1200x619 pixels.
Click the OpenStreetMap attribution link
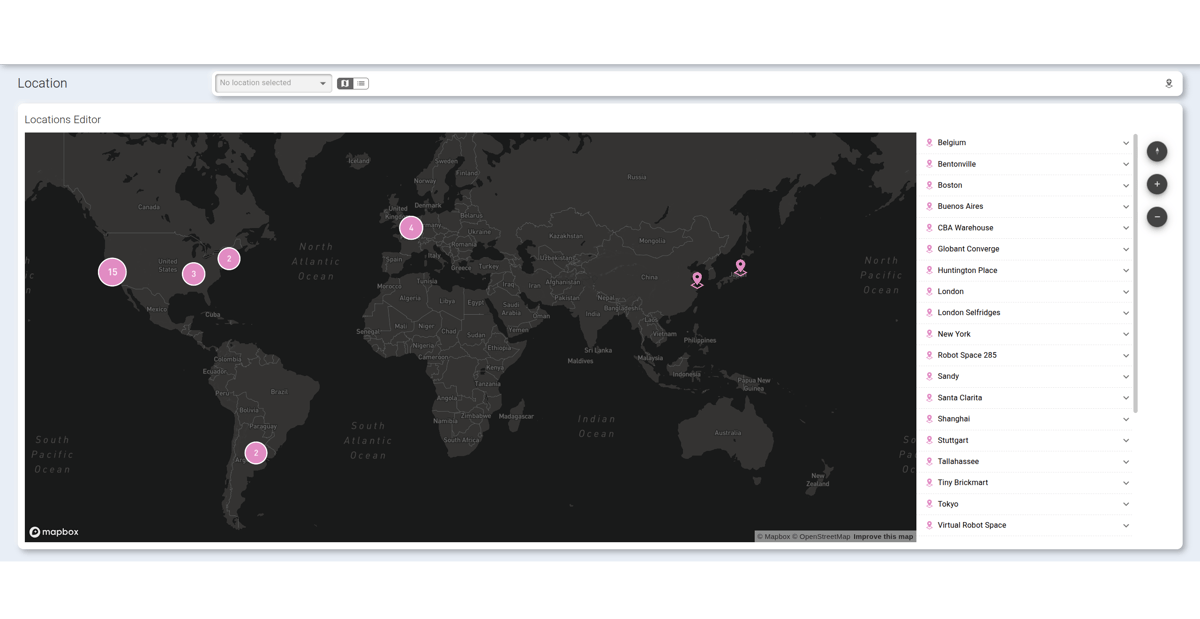(x=821, y=536)
